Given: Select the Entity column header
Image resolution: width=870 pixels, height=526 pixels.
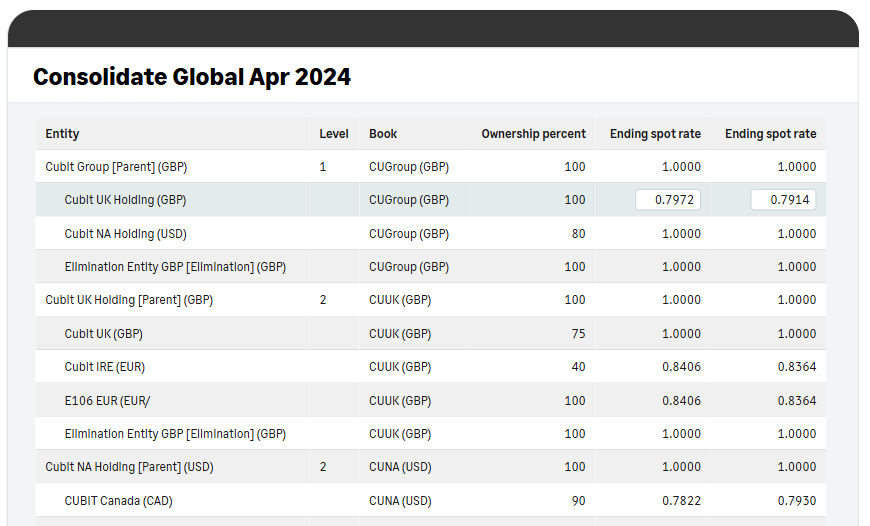Looking at the screenshot, I should click(62, 134).
